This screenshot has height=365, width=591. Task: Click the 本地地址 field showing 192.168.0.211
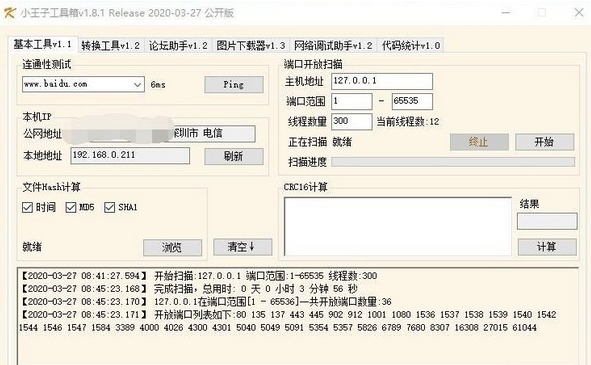130,155
